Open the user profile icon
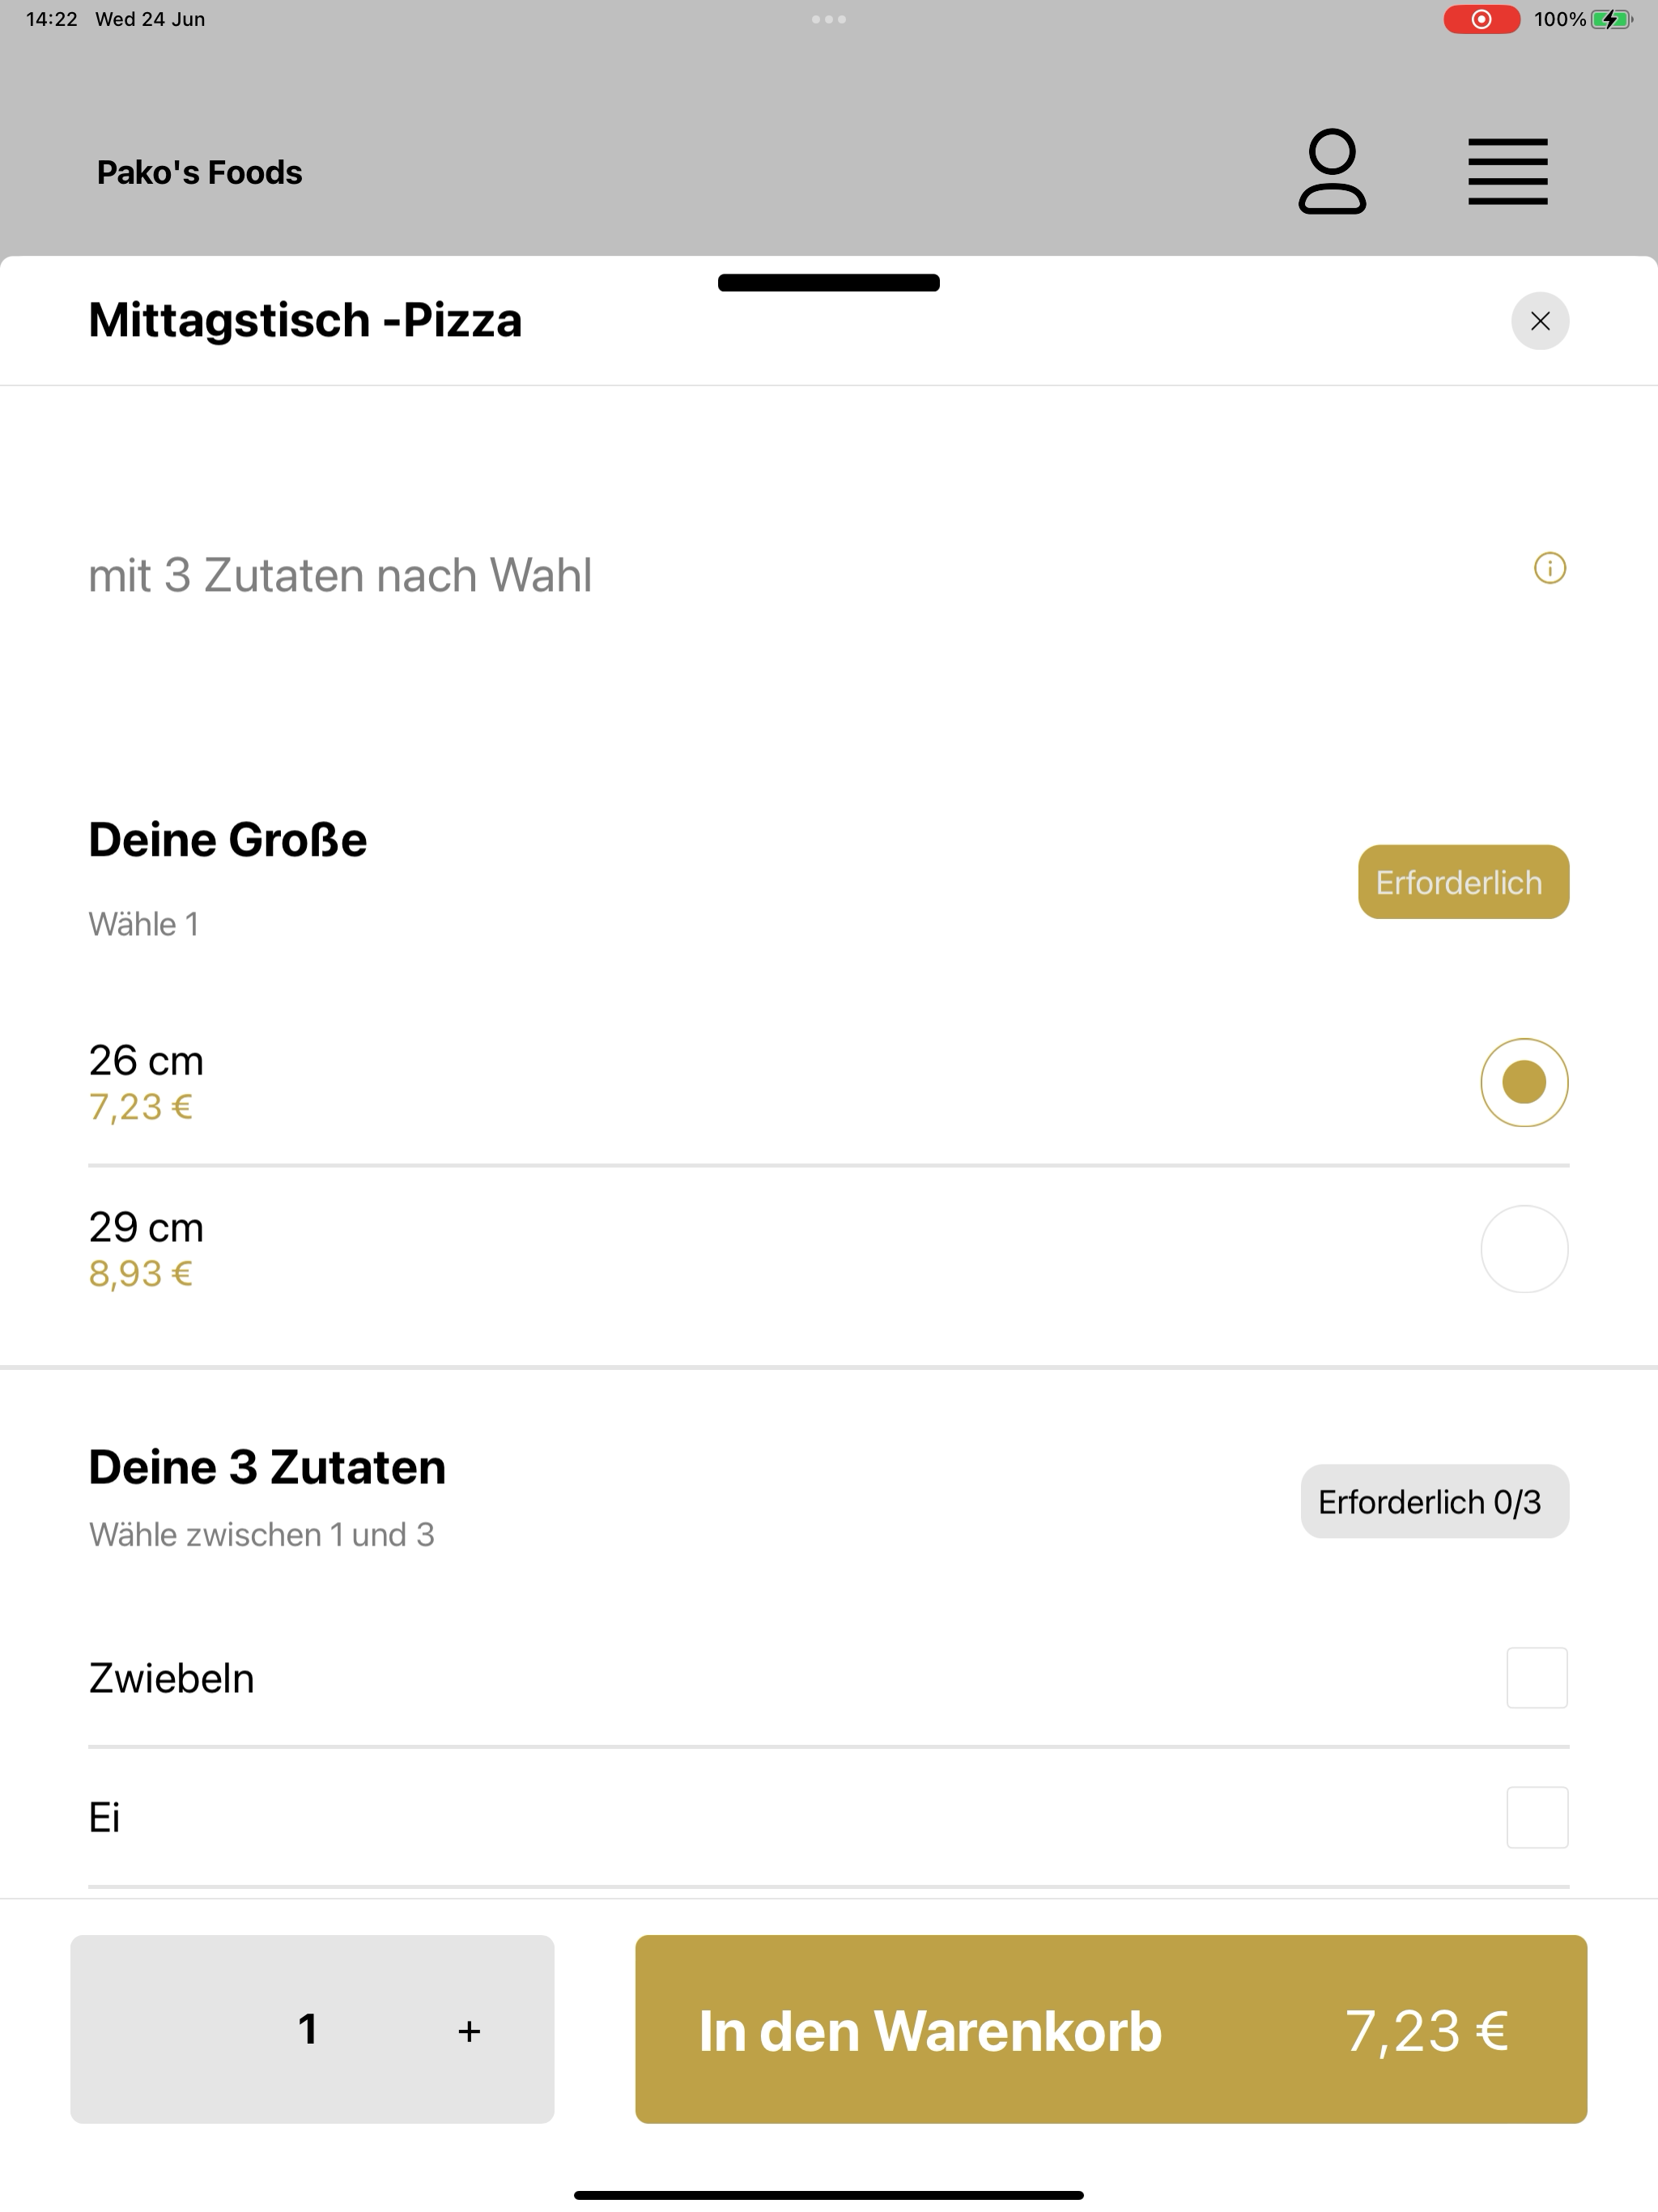Image resolution: width=1658 pixels, height=2212 pixels. (x=1332, y=171)
